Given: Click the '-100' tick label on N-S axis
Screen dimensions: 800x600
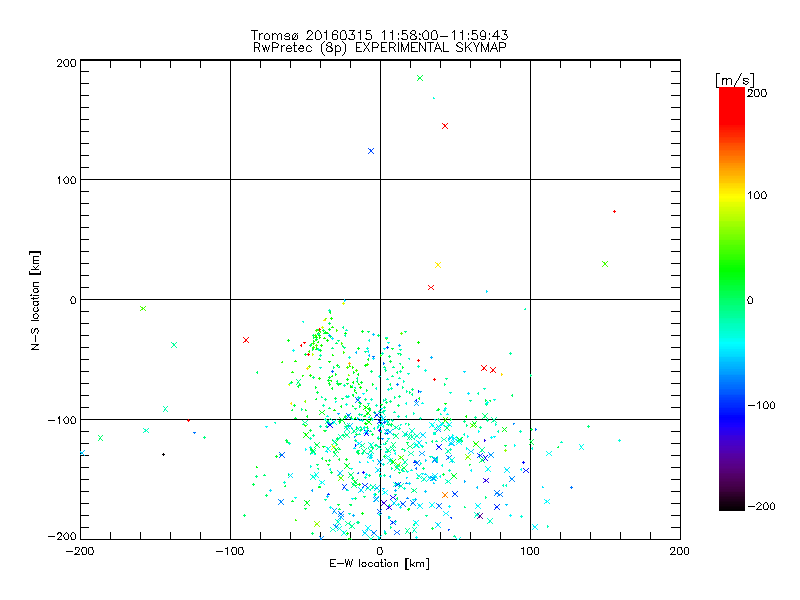Looking at the screenshot, I should point(62,420).
